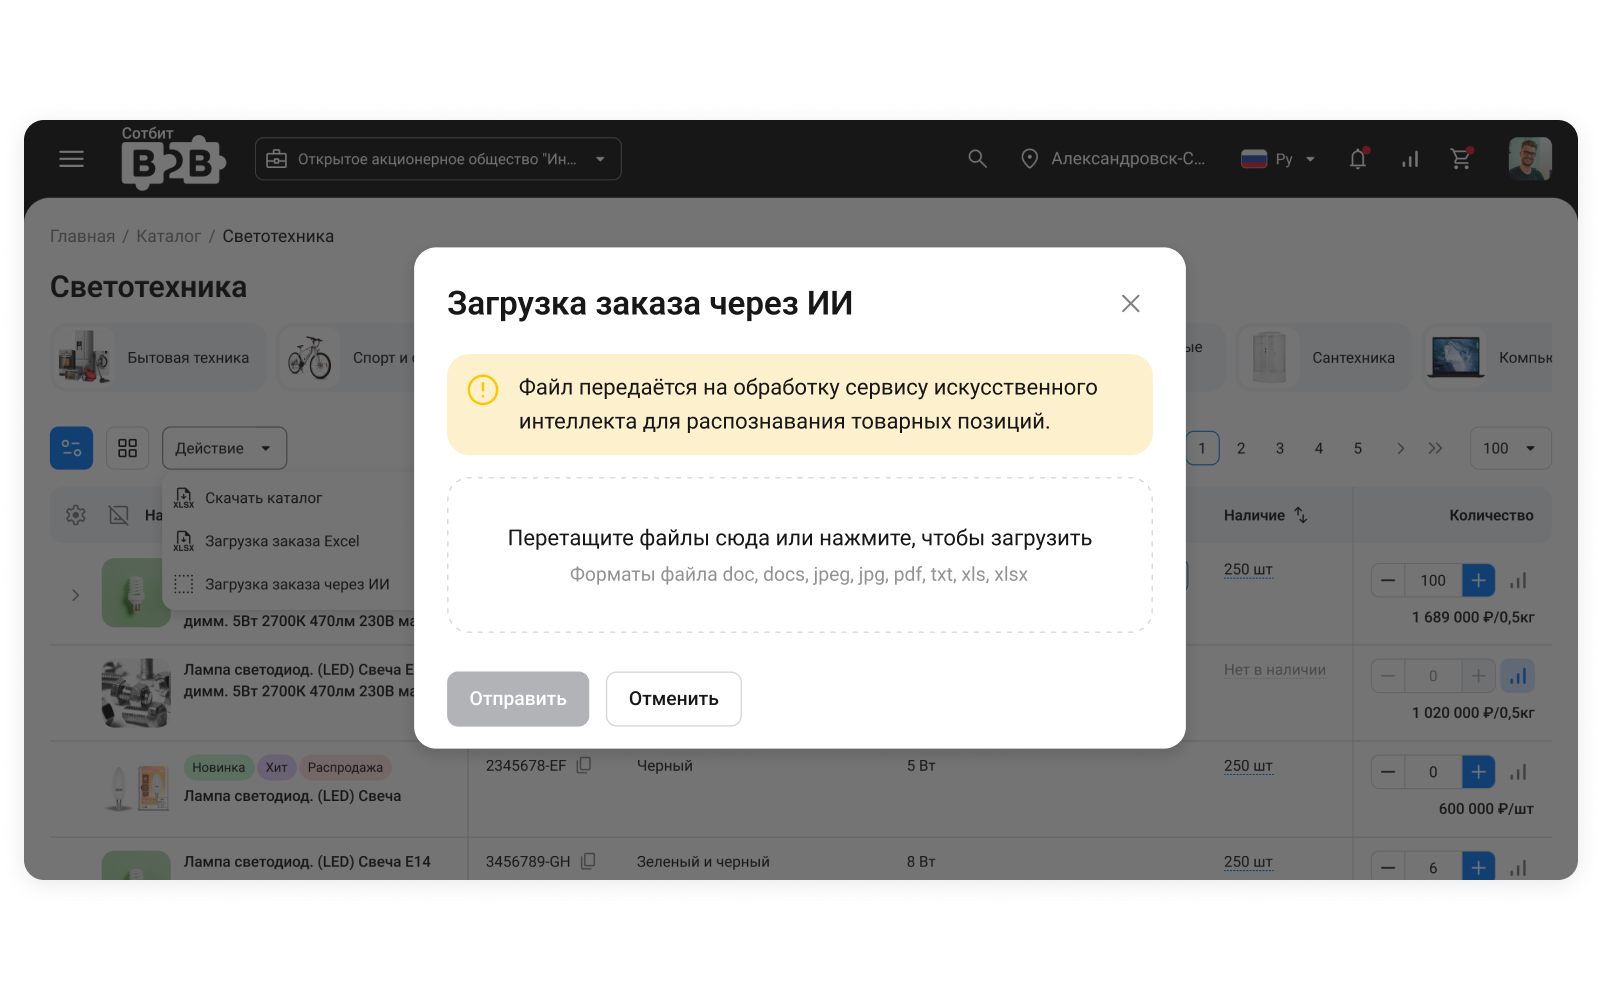
Task: Open Сантехника category card
Action: pos(1324,358)
